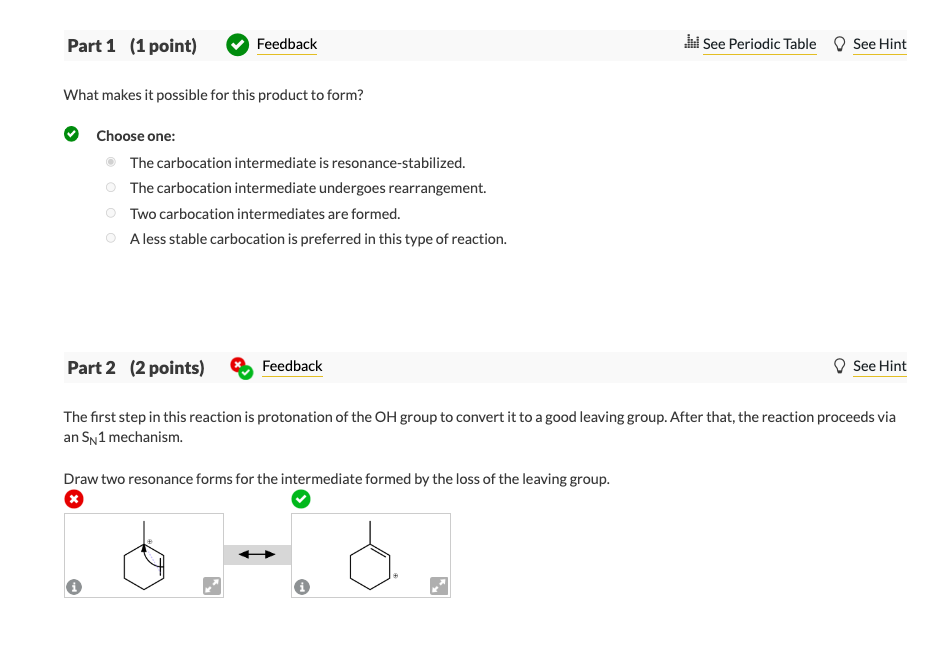Expand the right structure to fullscreen

(x=438, y=587)
